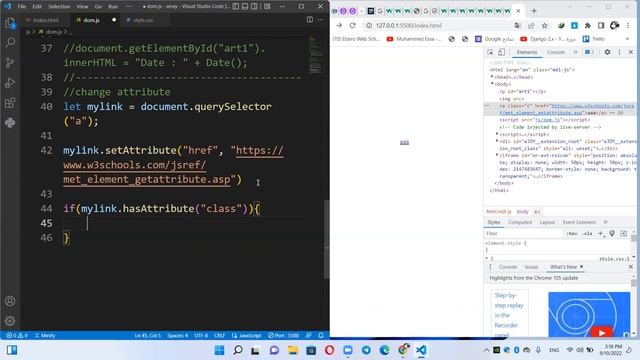Open the Accounts menu in VS Code
This screenshot has height=360, width=640.
pyautogui.click(x=10, y=301)
